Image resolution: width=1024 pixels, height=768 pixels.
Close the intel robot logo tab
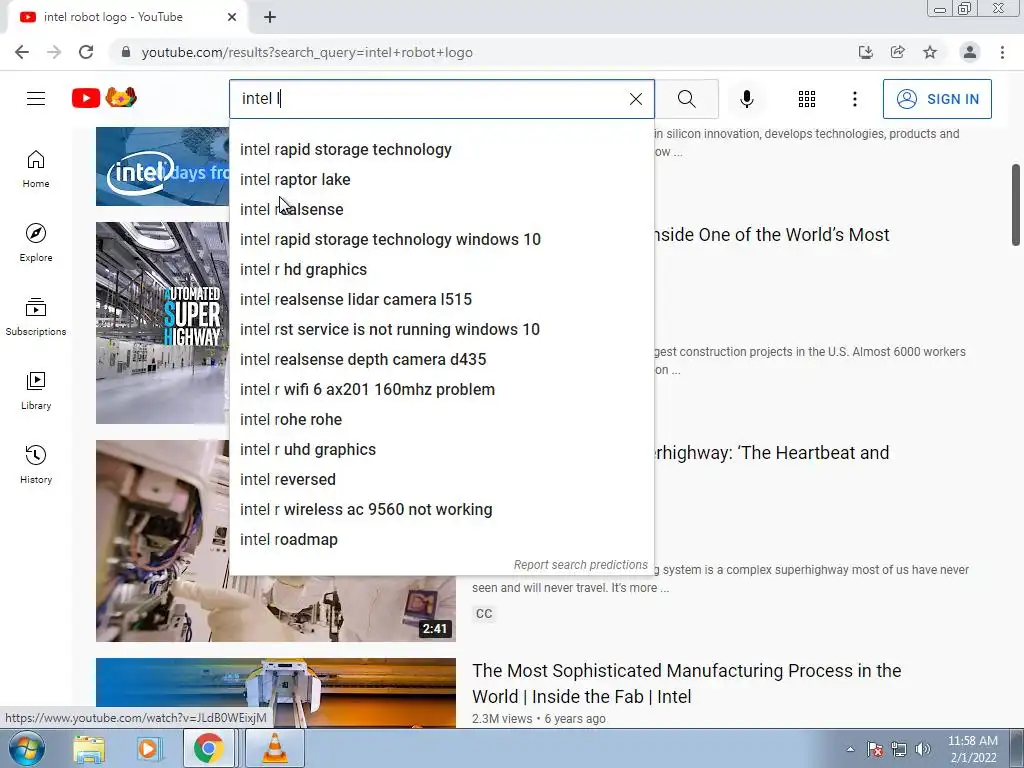232,17
